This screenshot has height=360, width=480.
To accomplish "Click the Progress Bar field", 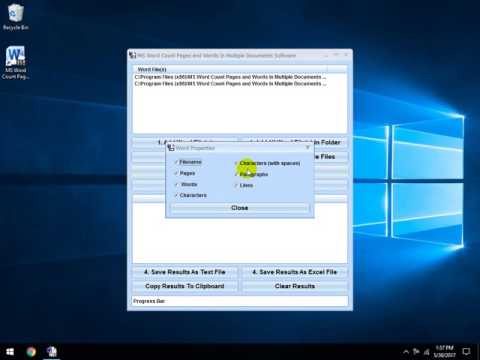I will 240,301.
